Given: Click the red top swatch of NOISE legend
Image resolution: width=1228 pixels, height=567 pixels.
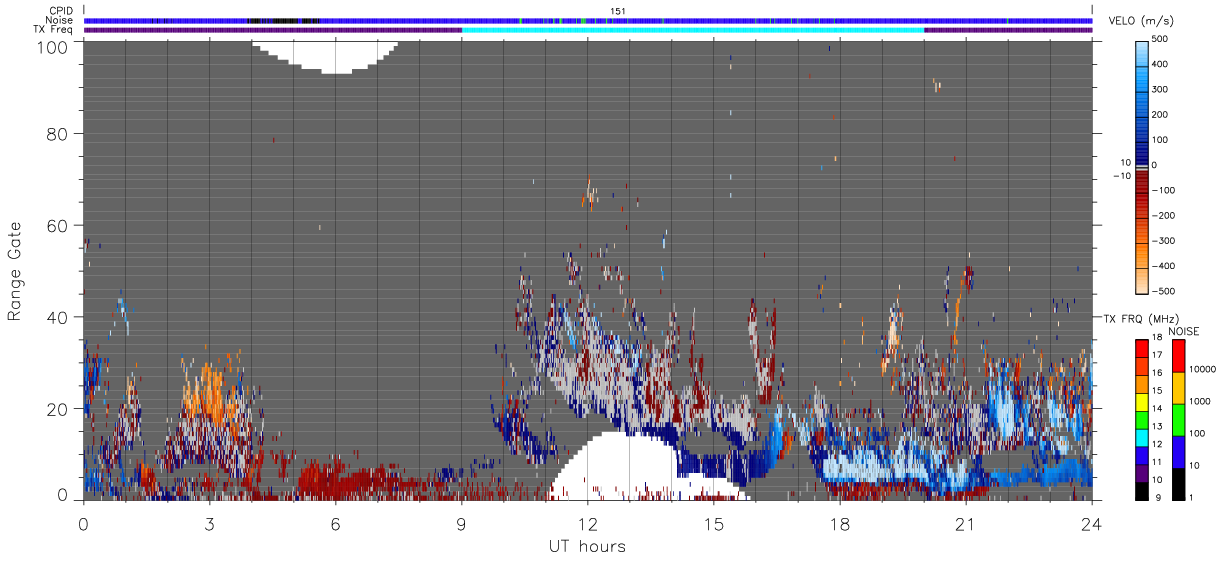Looking at the screenshot, I should pos(1179,356).
